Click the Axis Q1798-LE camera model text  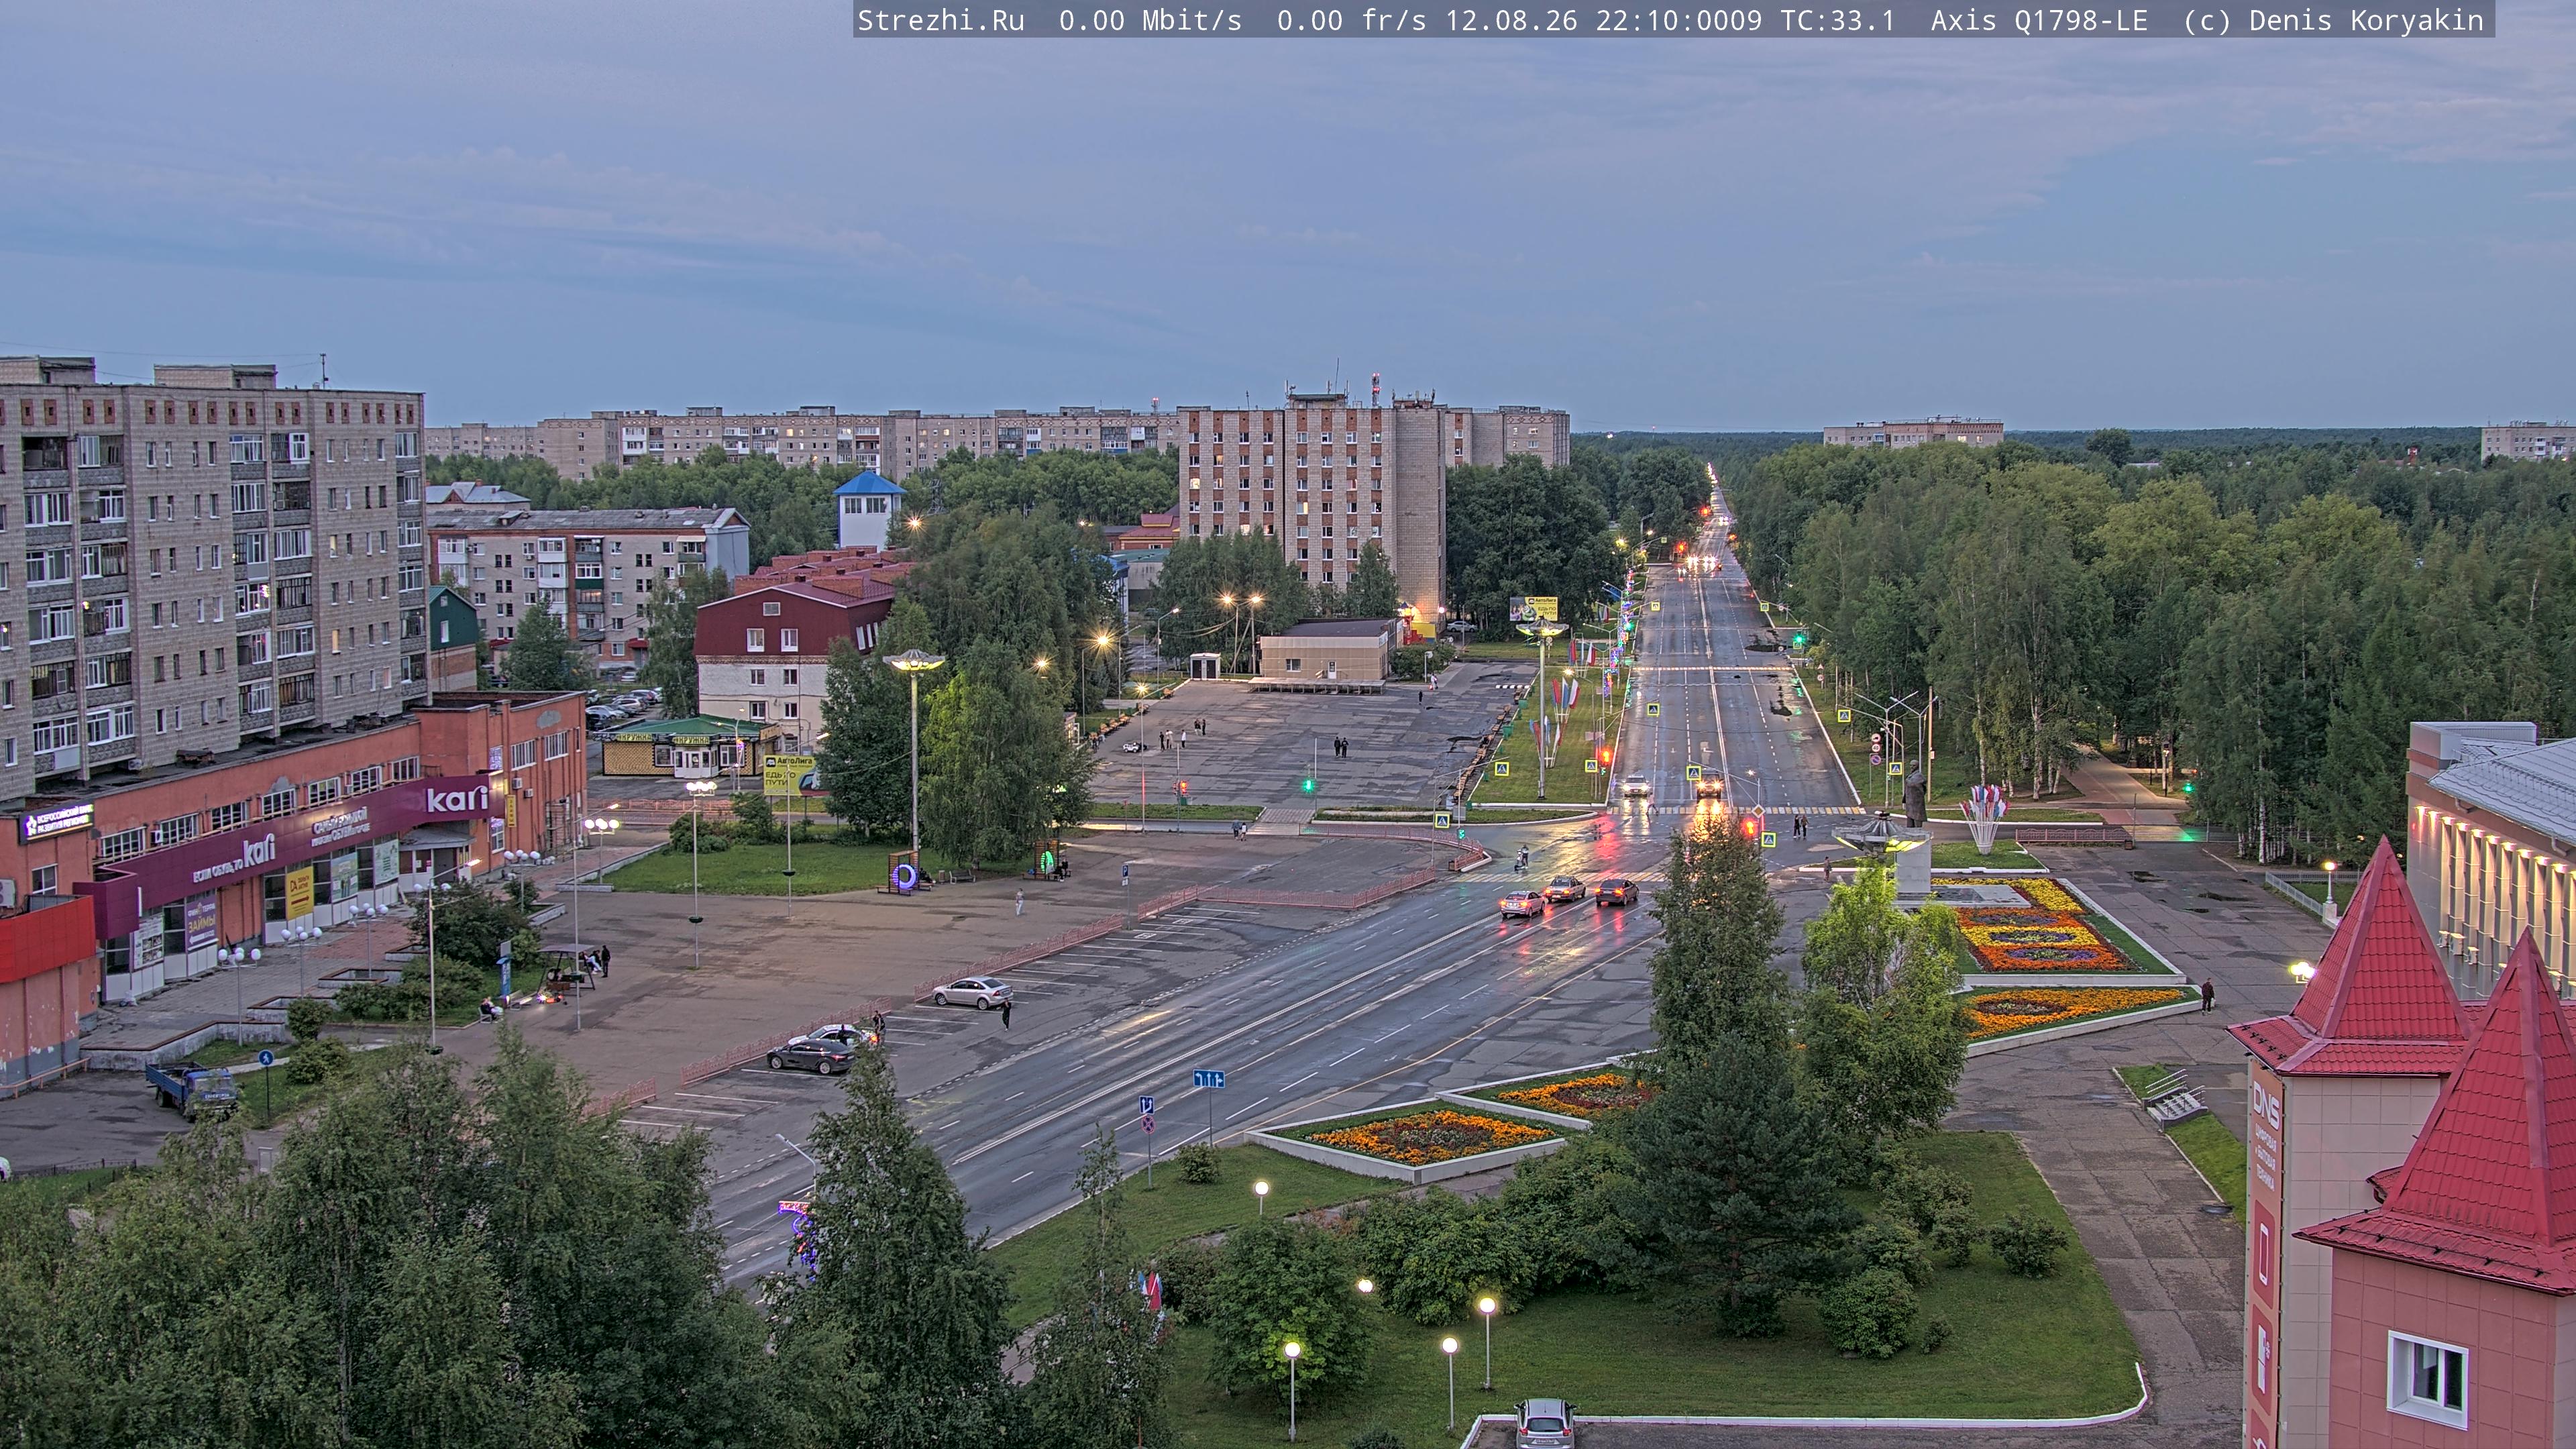(x=2039, y=21)
